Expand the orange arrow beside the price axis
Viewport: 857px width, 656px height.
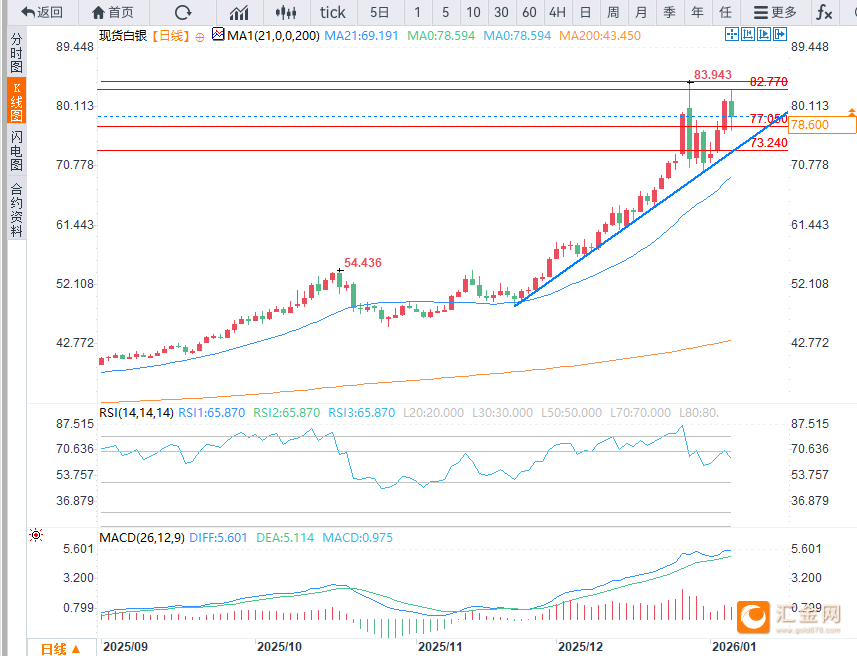pos(851,110)
